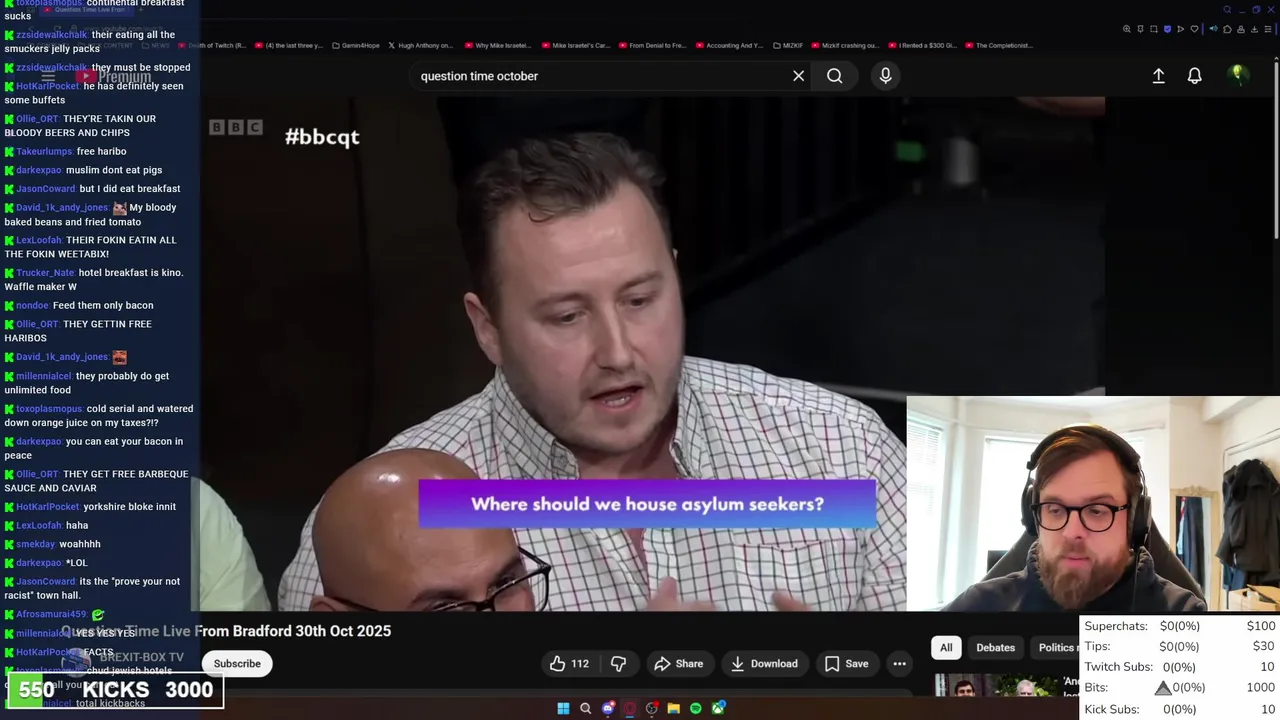This screenshot has width=1280, height=720.
Task: Open the Xbox app from taskbar
Action: pyautogui.click(x=718, y=709)
